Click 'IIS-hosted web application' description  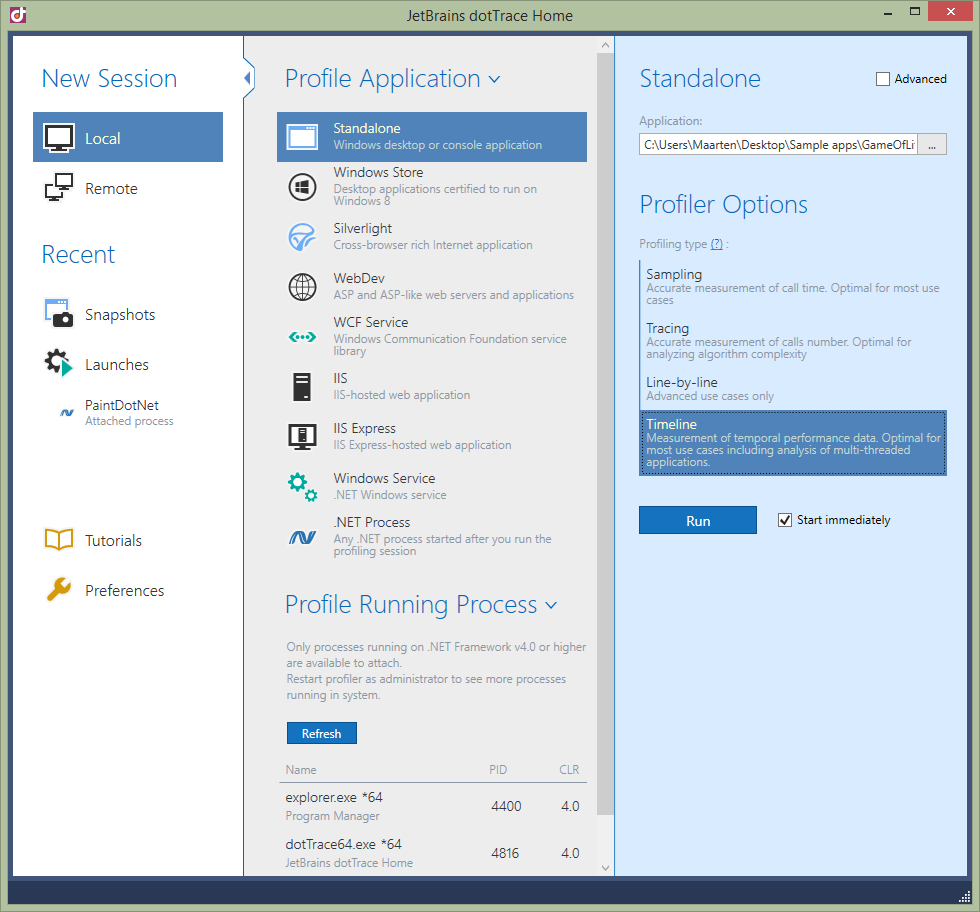pos(402,395)
